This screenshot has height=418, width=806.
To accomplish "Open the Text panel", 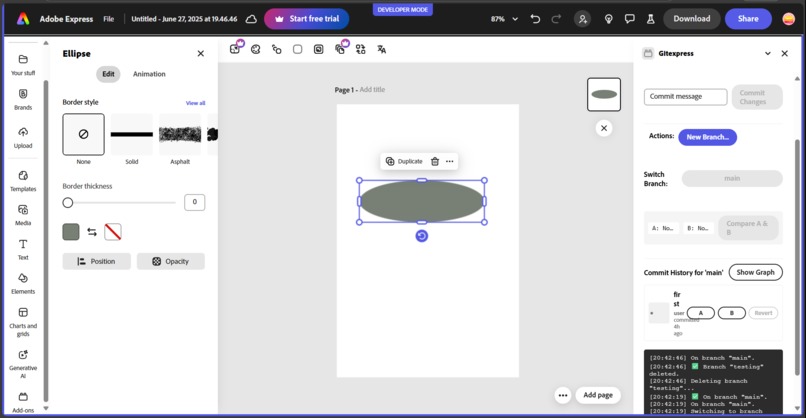I will (x=23, y=249).
